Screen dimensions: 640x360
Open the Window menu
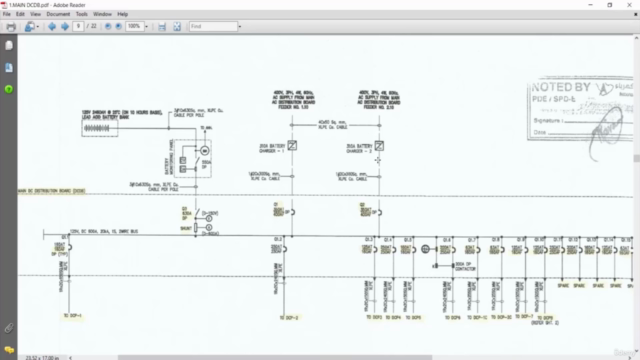102,14
